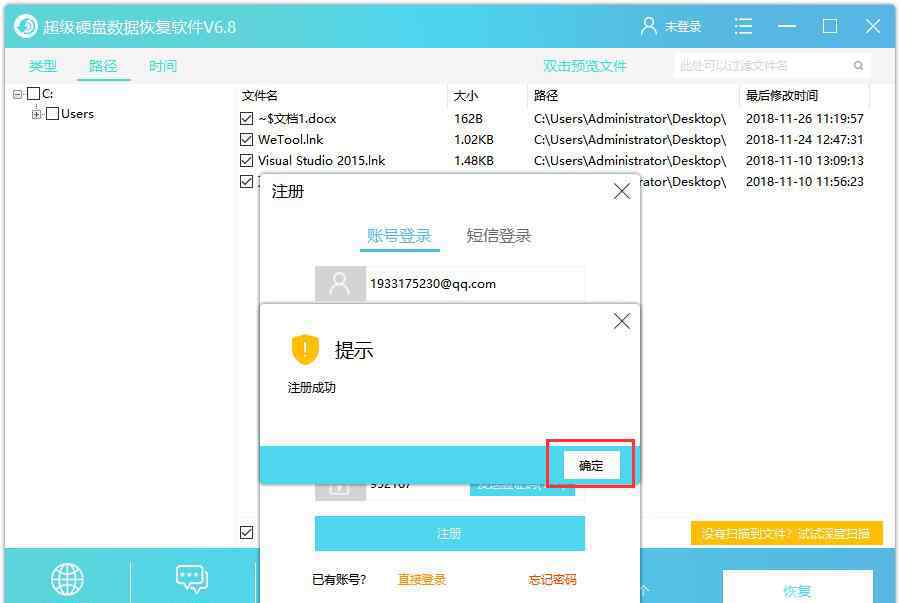Close the 注册 registration dialog
The height and width of the screenshot is (603, 900).
point(621,191)
